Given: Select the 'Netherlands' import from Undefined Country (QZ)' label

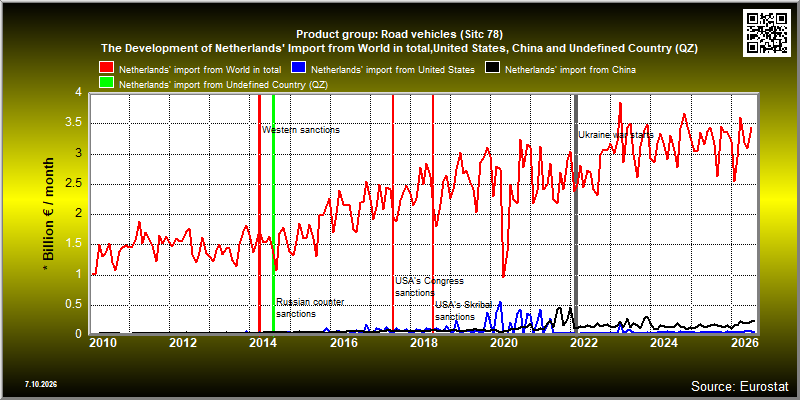Looking at the screenshot, I should coord(223,85).
